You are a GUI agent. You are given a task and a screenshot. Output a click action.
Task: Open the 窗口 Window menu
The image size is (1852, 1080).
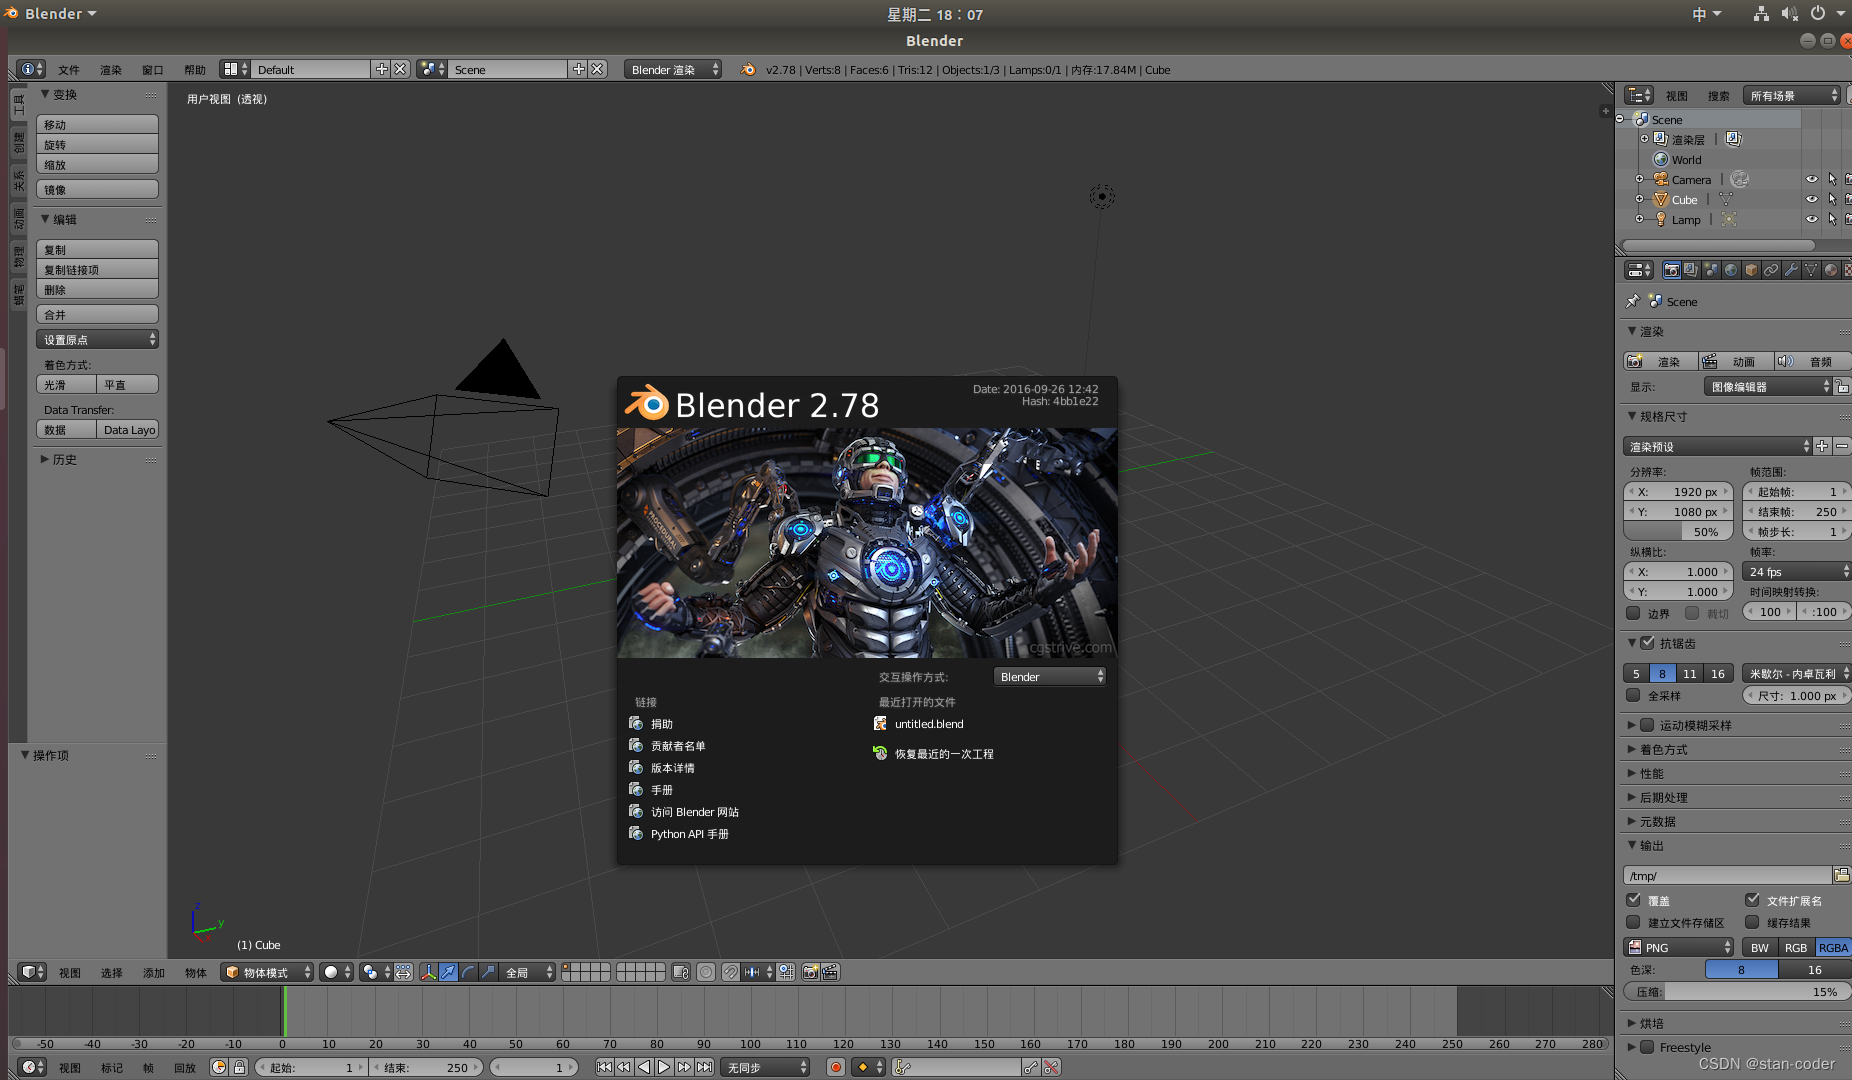[x=153, y=70]
